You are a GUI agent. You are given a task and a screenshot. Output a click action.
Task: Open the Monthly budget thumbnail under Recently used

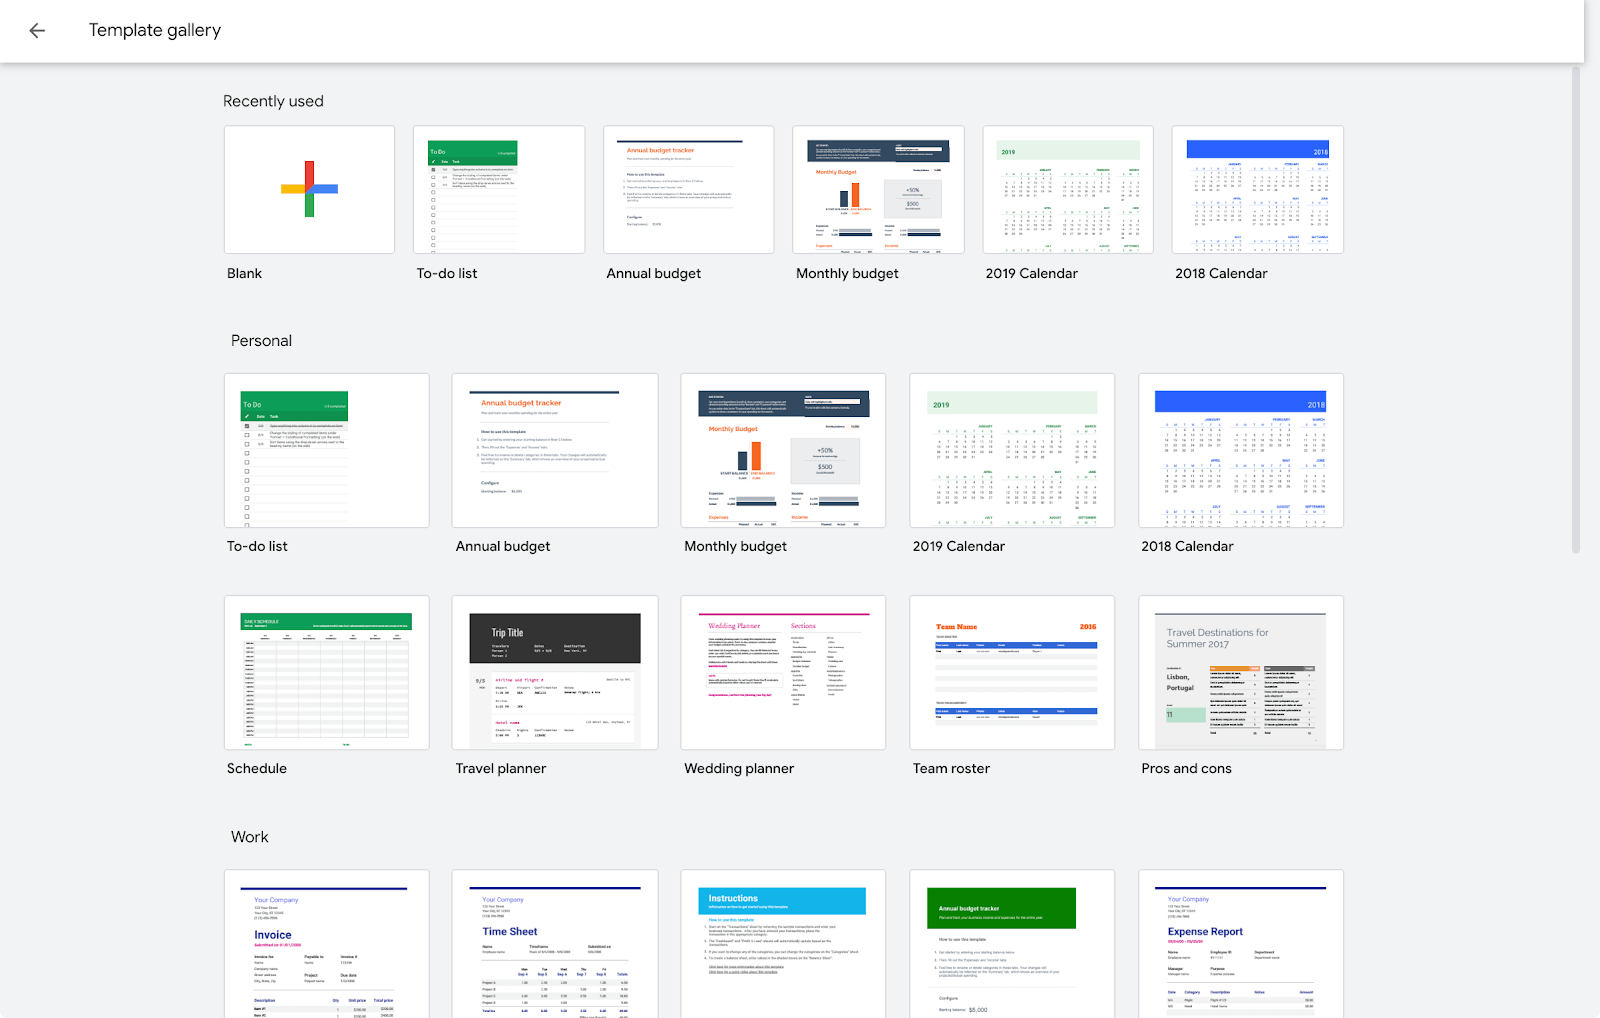(x=878, y=189)
